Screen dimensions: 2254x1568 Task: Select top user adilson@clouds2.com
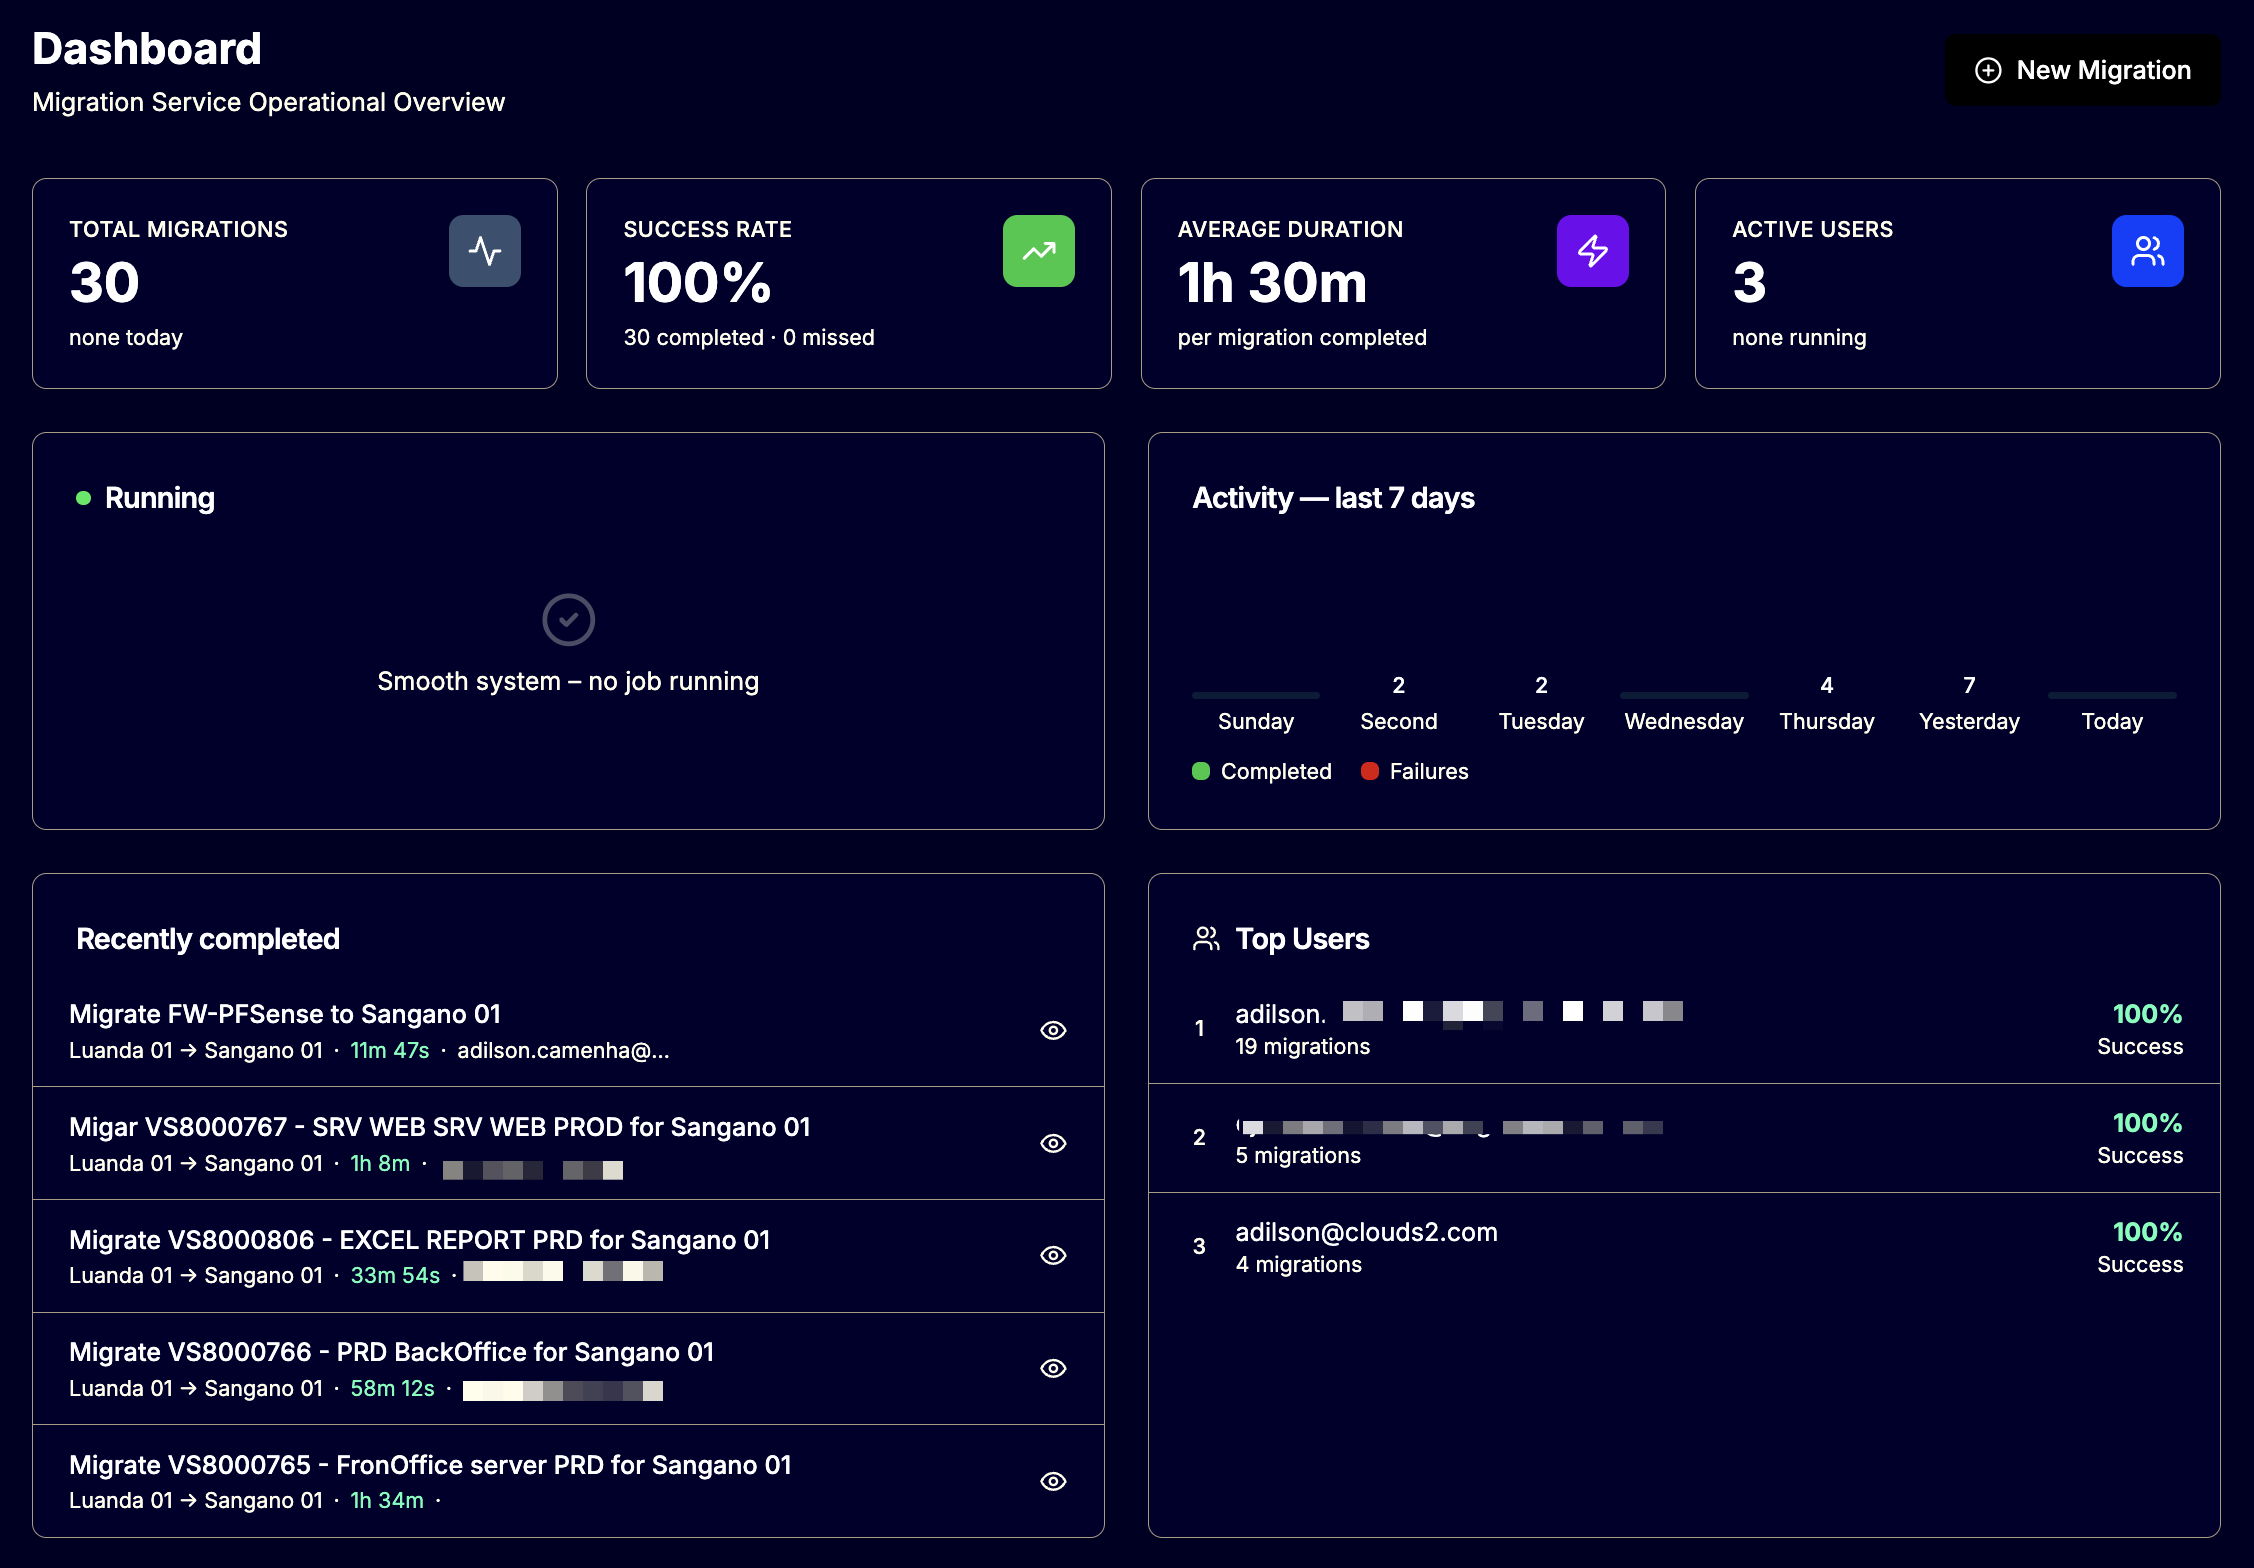coord(1366,1232)
